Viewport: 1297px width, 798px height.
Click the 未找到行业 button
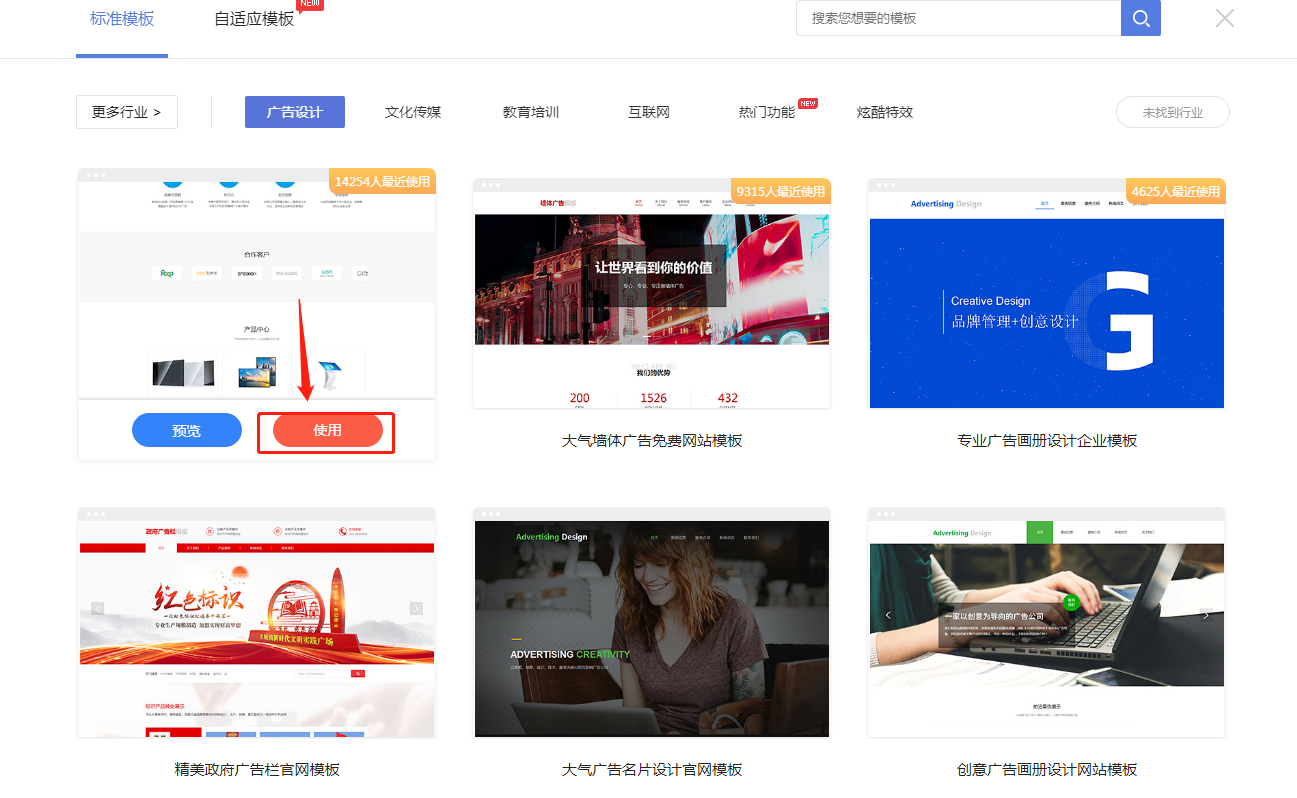point(1173,112)
